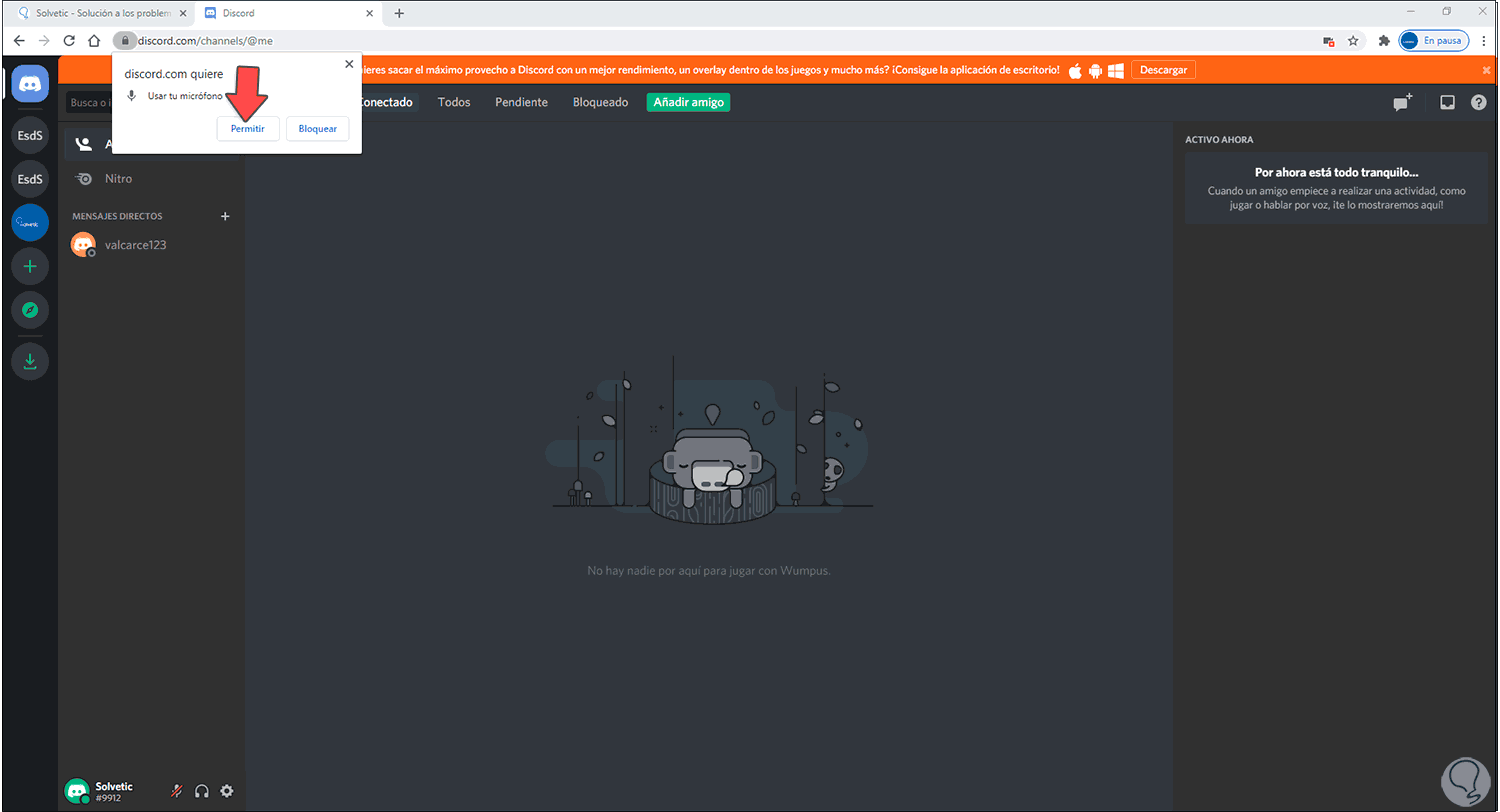
Task: Open the valcarce123 direct message
Action: coord(151,244)
